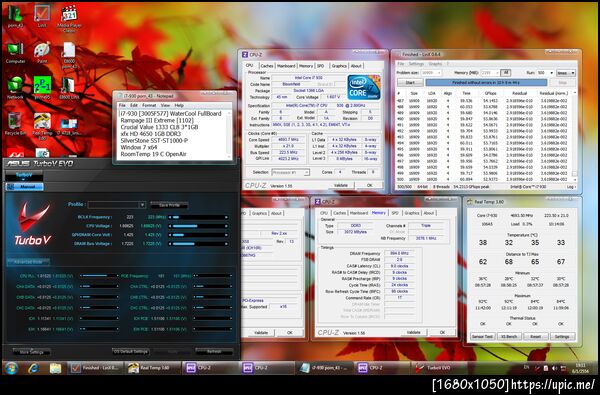Viewport: 600px width, 395px height.
Task: Select row 487 in the LinX results table
Action: pyautogui.click(x=483, y=101)
